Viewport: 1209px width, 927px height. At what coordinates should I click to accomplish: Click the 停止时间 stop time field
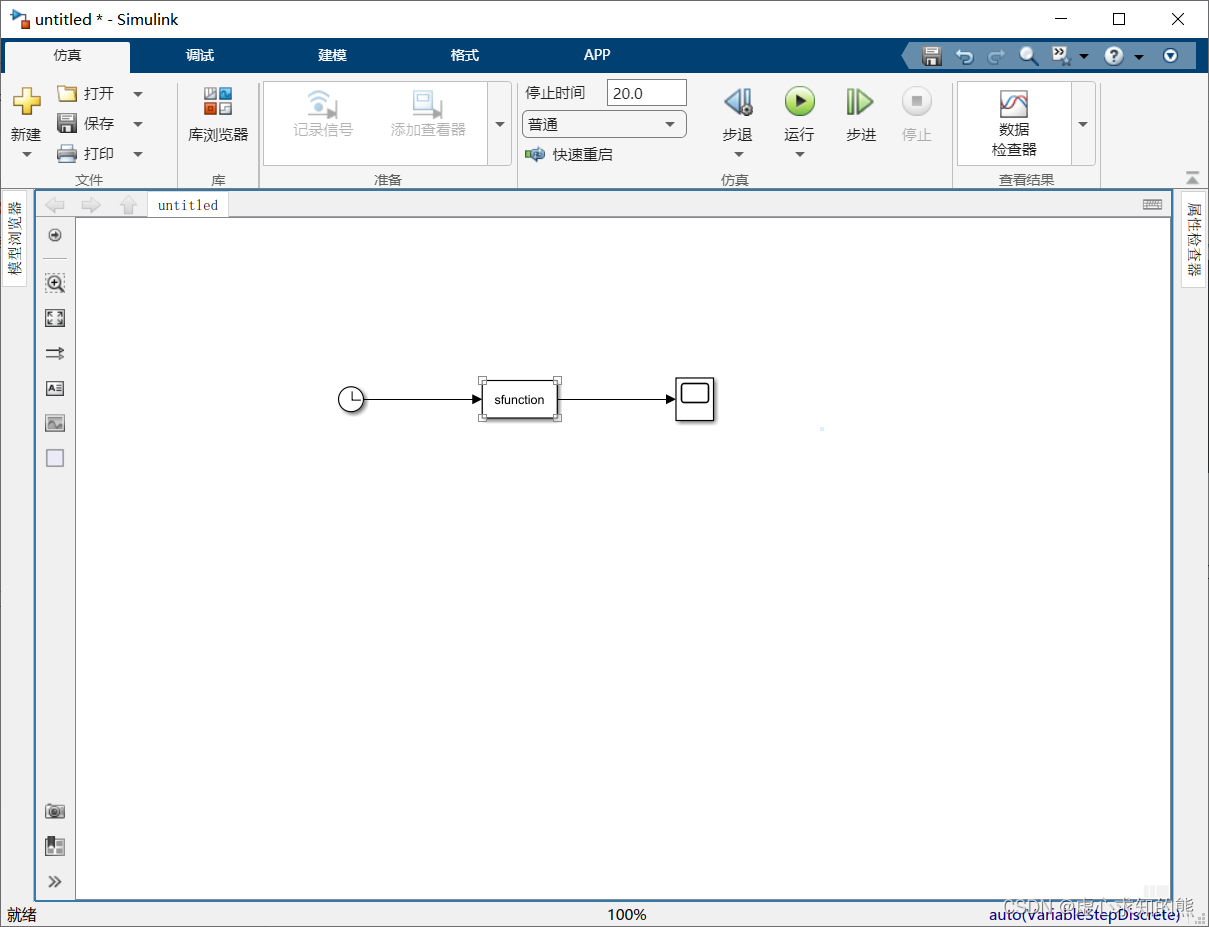coord(647,93)
